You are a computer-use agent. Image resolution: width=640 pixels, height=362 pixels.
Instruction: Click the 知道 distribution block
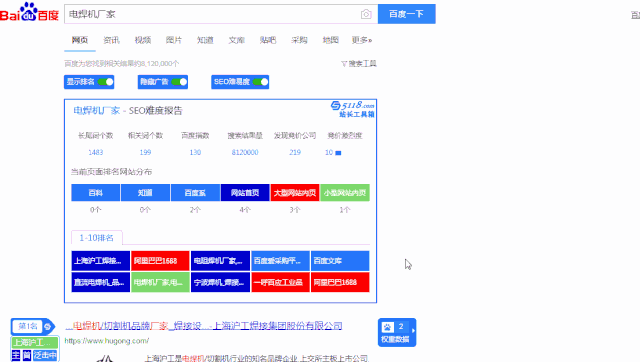(145, 193)
